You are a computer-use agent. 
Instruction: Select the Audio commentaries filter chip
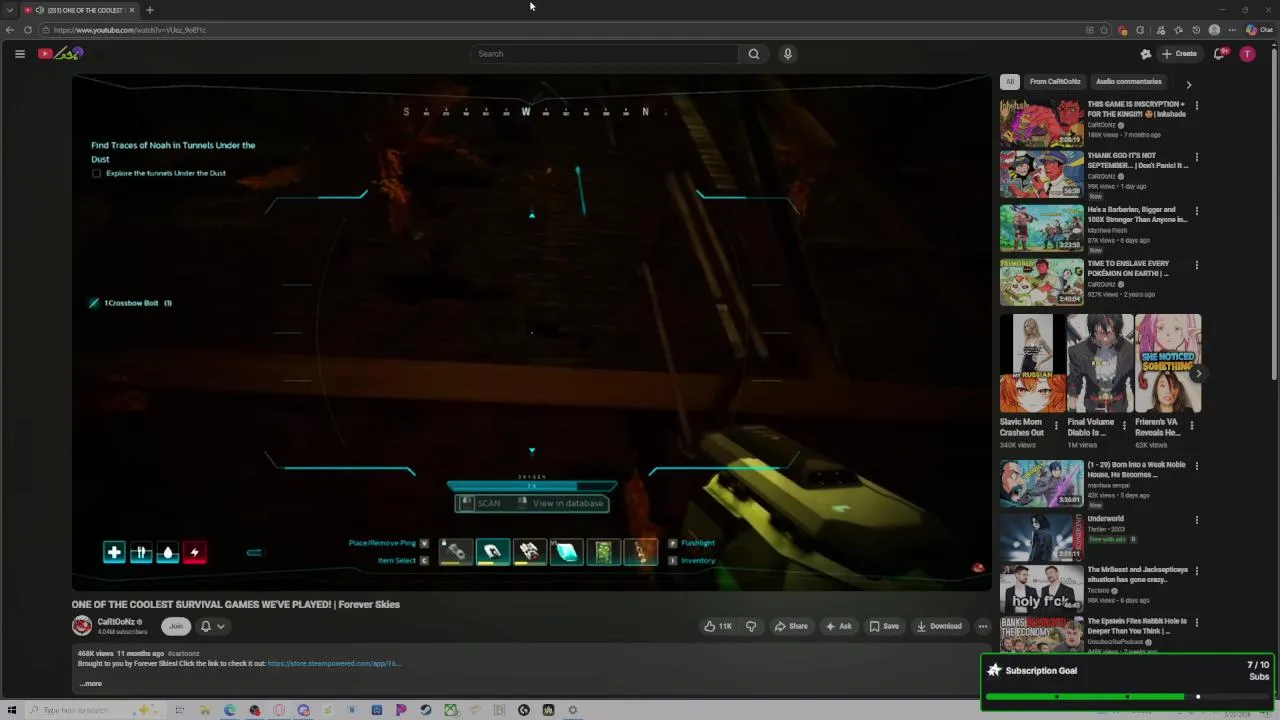(x=1129, y=82)
